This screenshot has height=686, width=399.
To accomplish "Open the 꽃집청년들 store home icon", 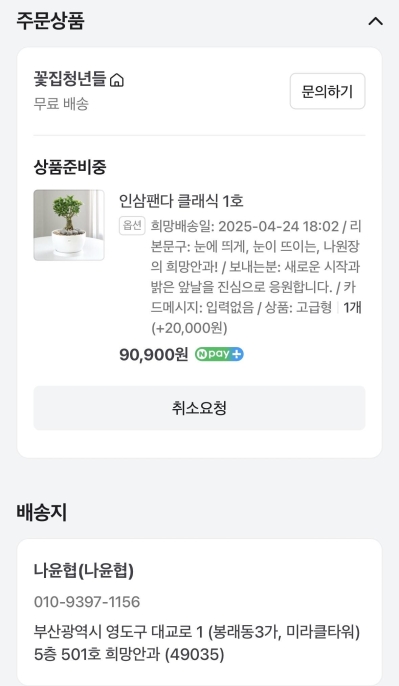I will pos(116,80).
